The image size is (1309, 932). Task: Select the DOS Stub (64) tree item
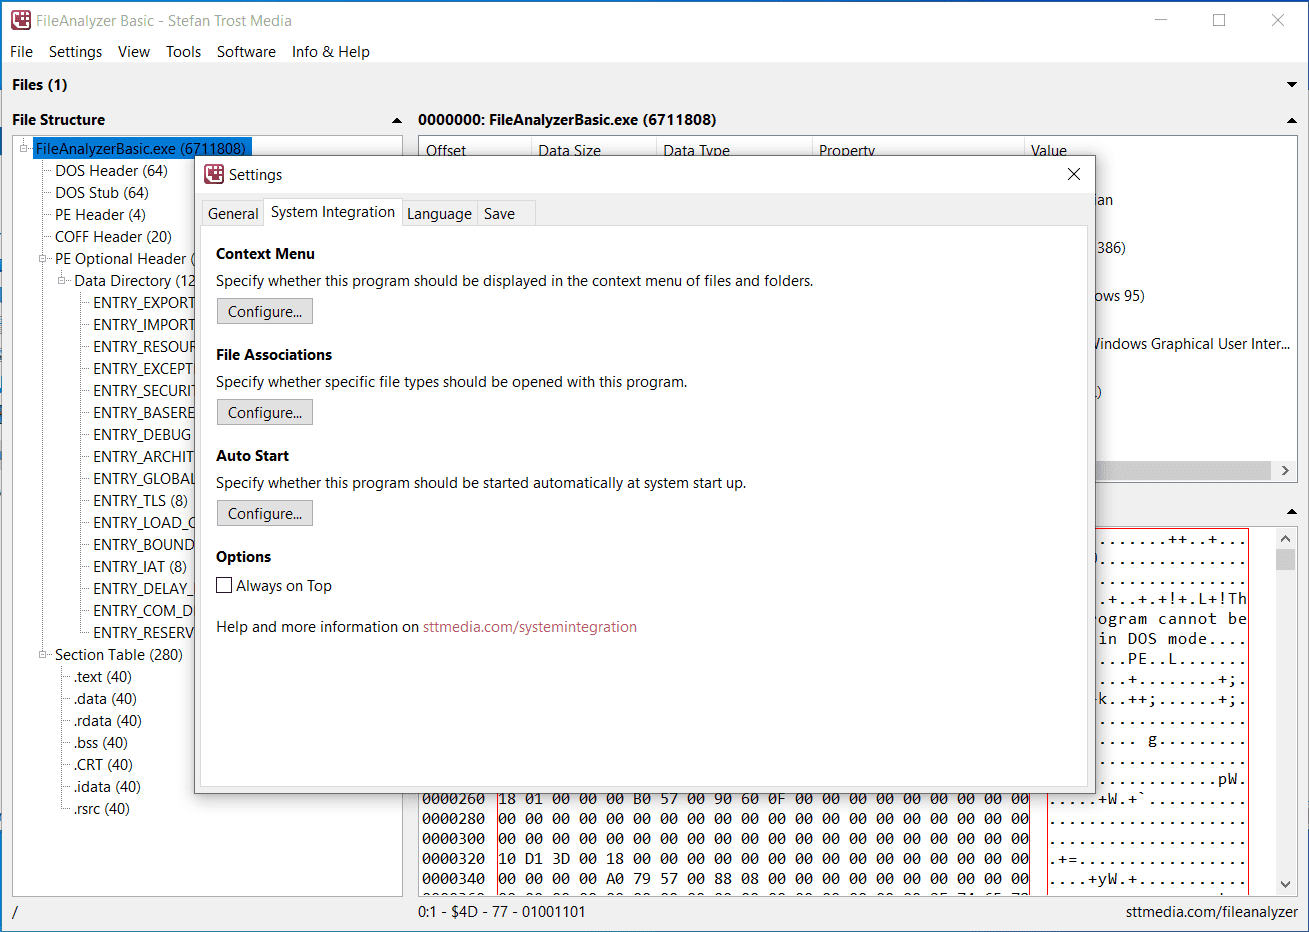pyautogui.click(x=102, y=192)
